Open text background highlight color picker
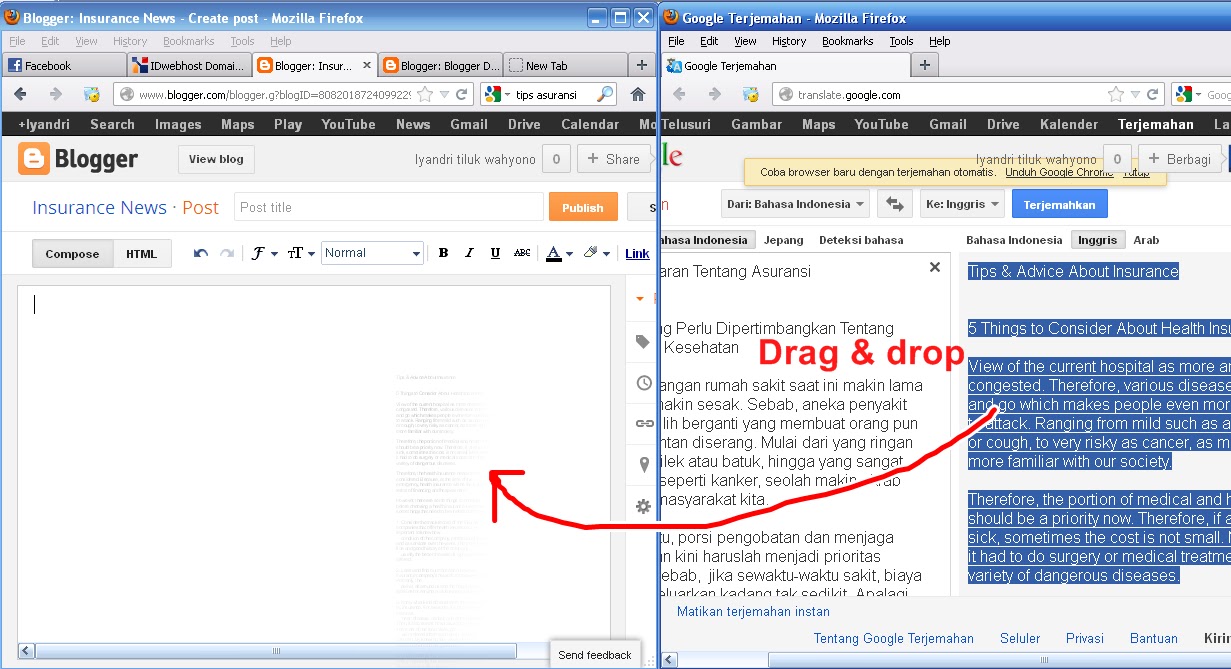1231x669 pixels. (597, 253)
